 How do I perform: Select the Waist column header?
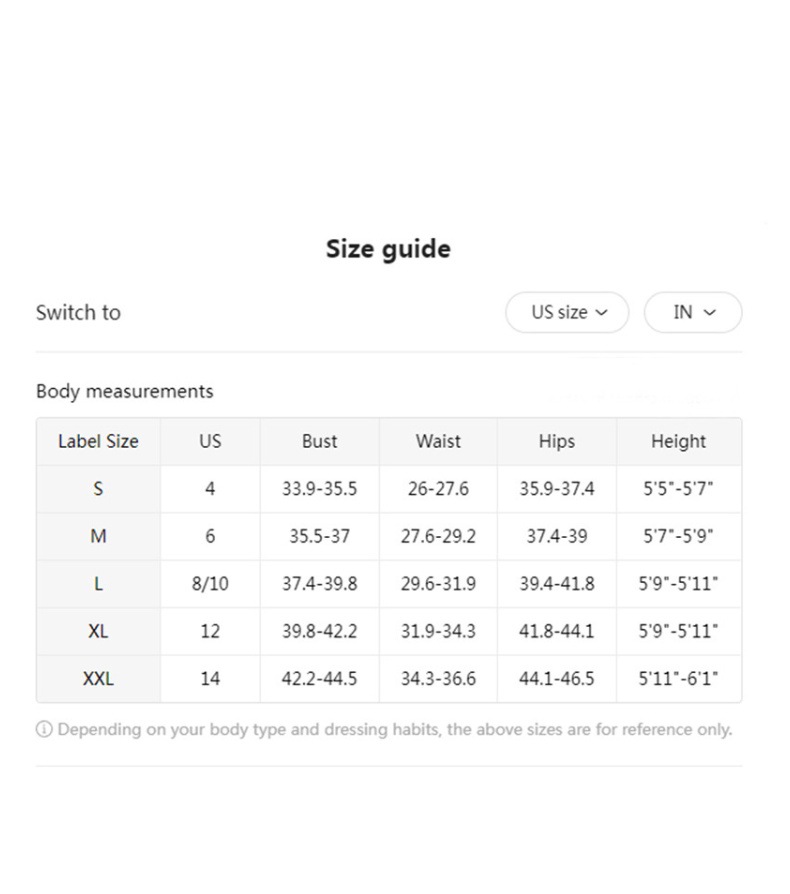tap(438, 441)
